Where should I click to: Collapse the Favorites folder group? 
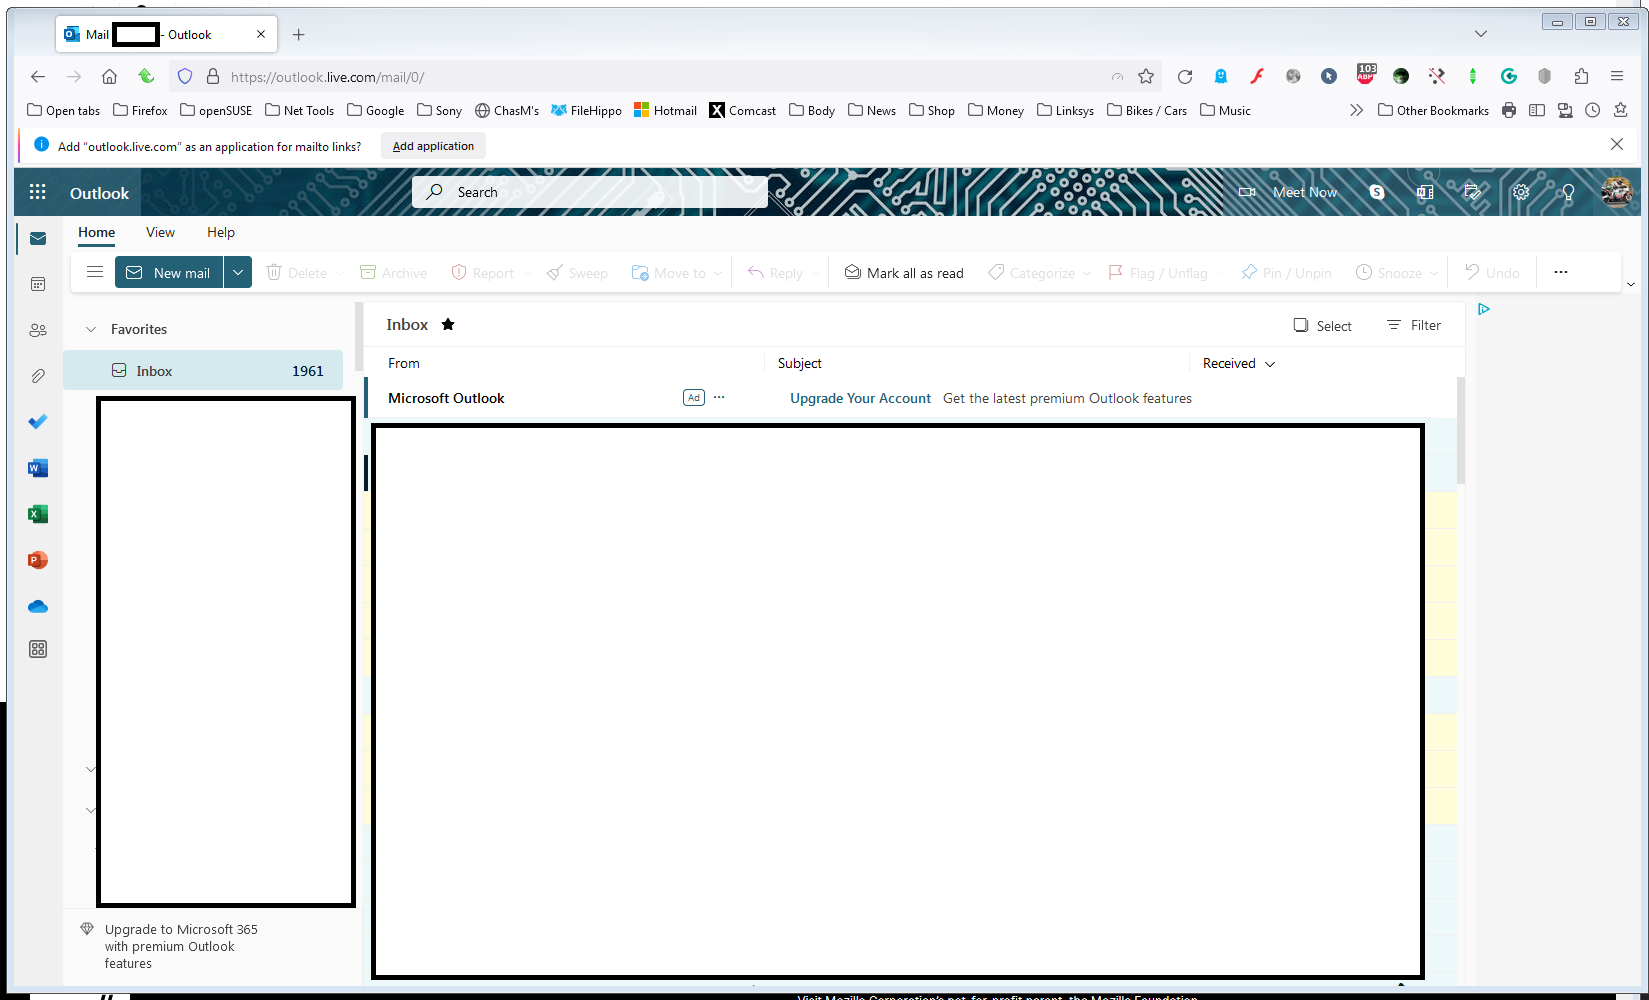(91, 329)
